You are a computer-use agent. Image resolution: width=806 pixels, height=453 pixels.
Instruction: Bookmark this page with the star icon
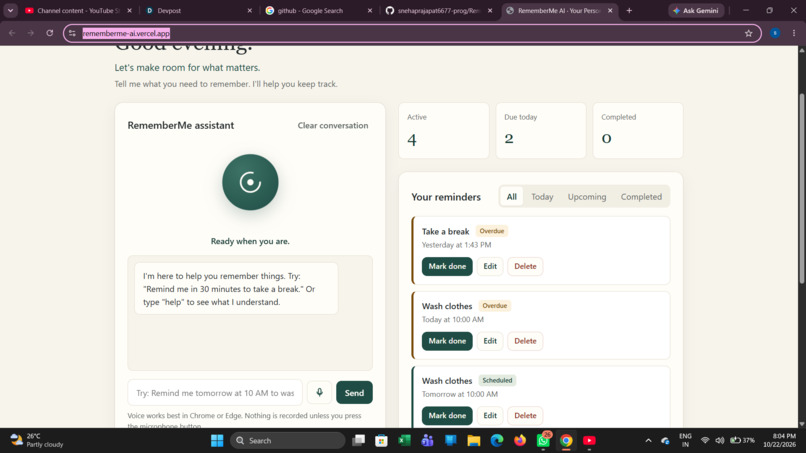tap(748, 33)
